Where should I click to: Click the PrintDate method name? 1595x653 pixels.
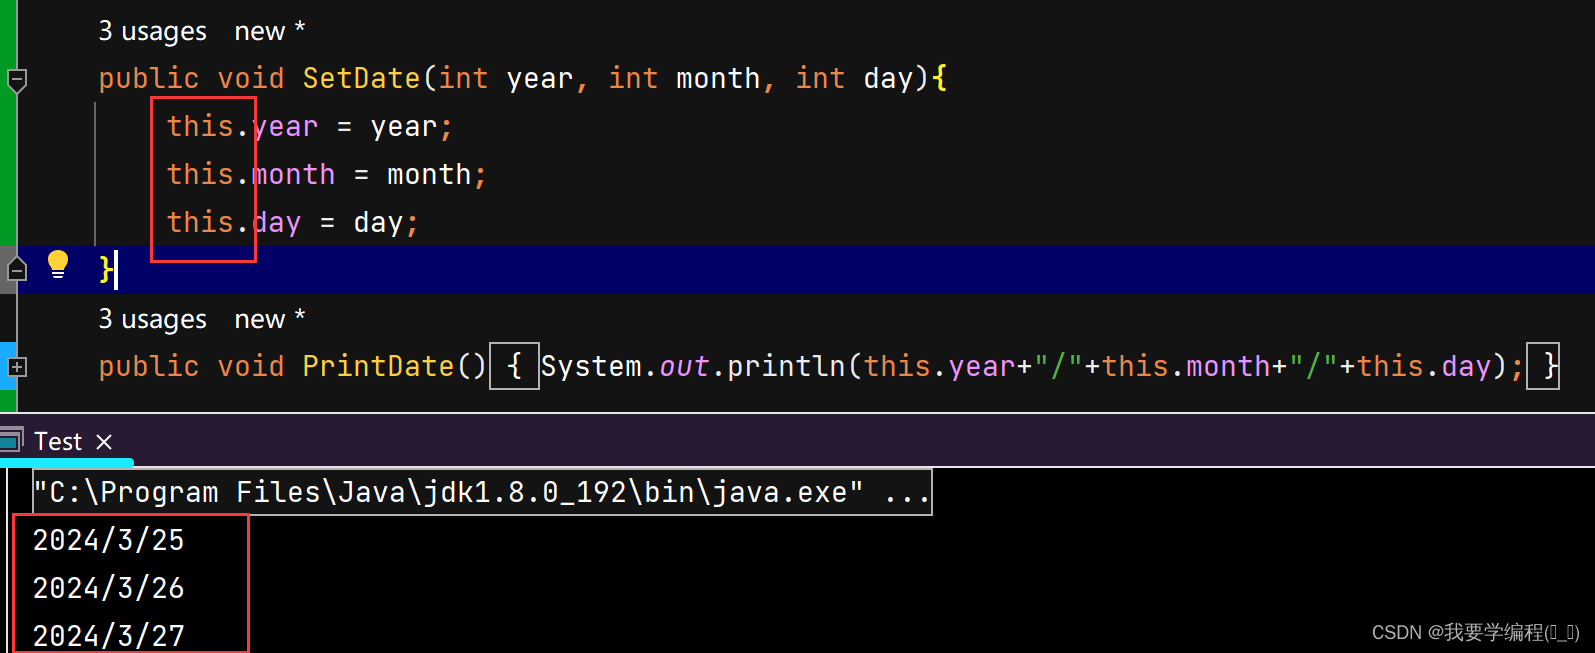378,366
